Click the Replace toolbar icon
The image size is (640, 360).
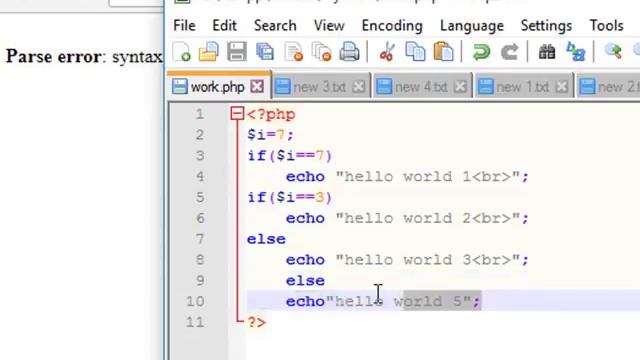(576, 52)
